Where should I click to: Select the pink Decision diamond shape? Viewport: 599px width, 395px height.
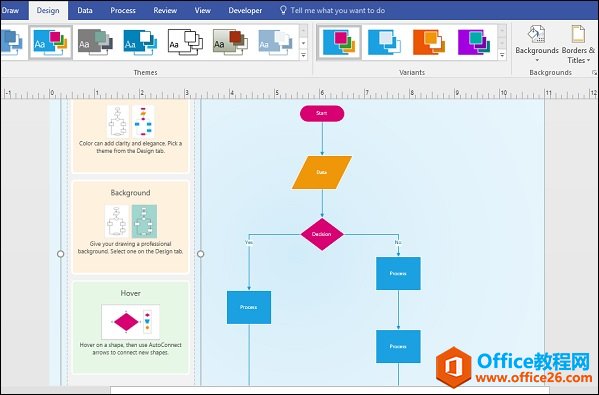[322, 234]
